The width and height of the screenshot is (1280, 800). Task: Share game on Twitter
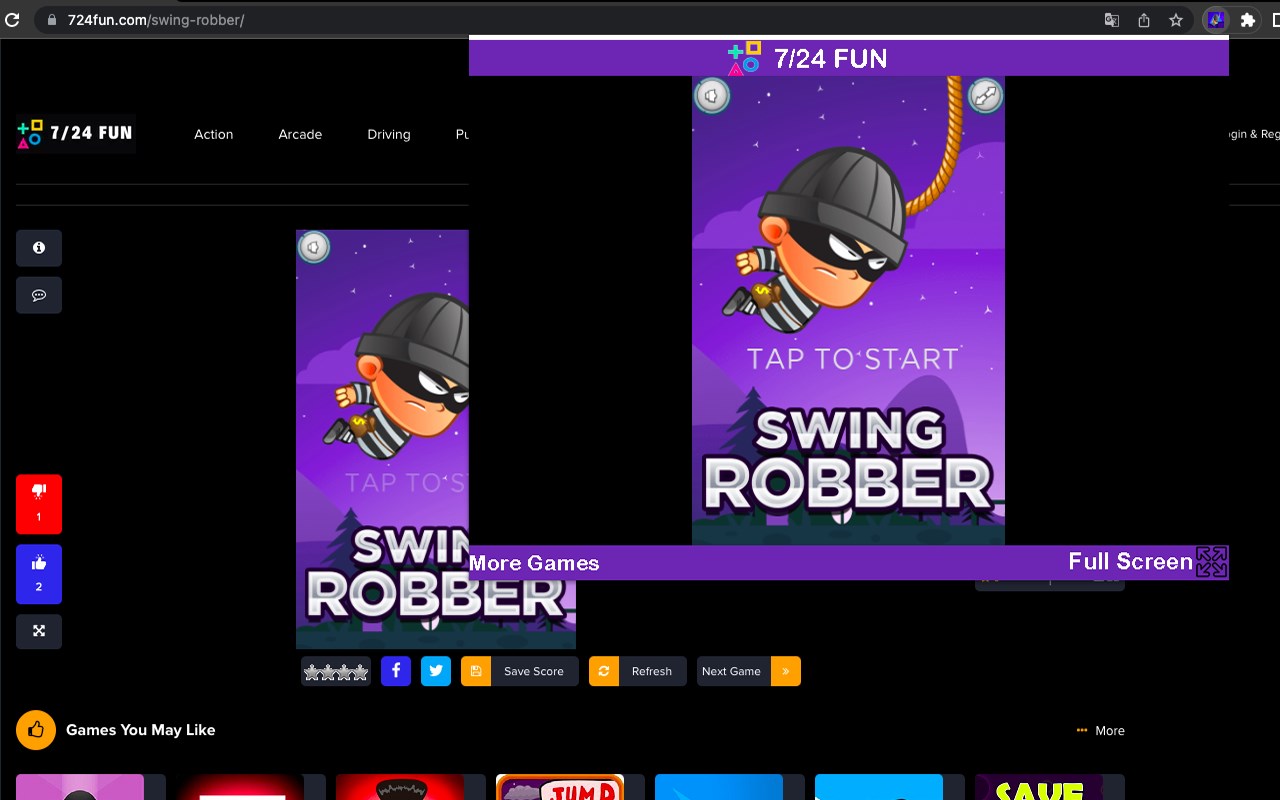point(436,671)
